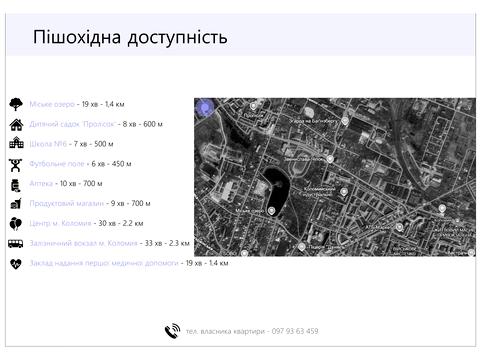Click the school building icon next to Школа №6
The height and width of the screenshot is (360, 480).
click(16, 143)
